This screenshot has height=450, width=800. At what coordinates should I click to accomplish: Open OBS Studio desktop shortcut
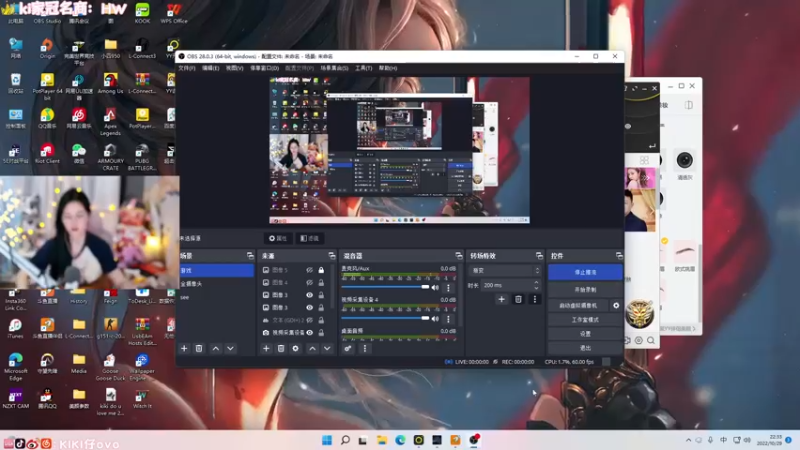pos(47,13)
